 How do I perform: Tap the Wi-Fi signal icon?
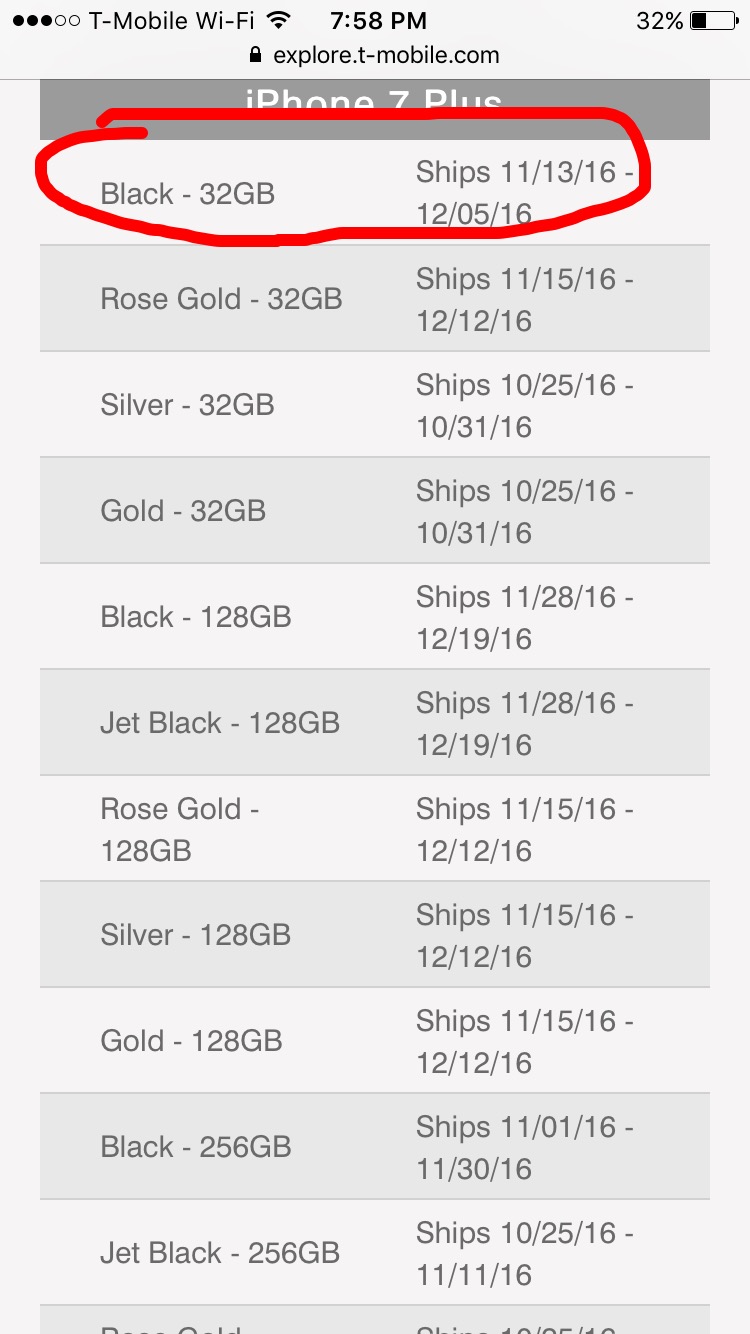click(x=279, y=20)
